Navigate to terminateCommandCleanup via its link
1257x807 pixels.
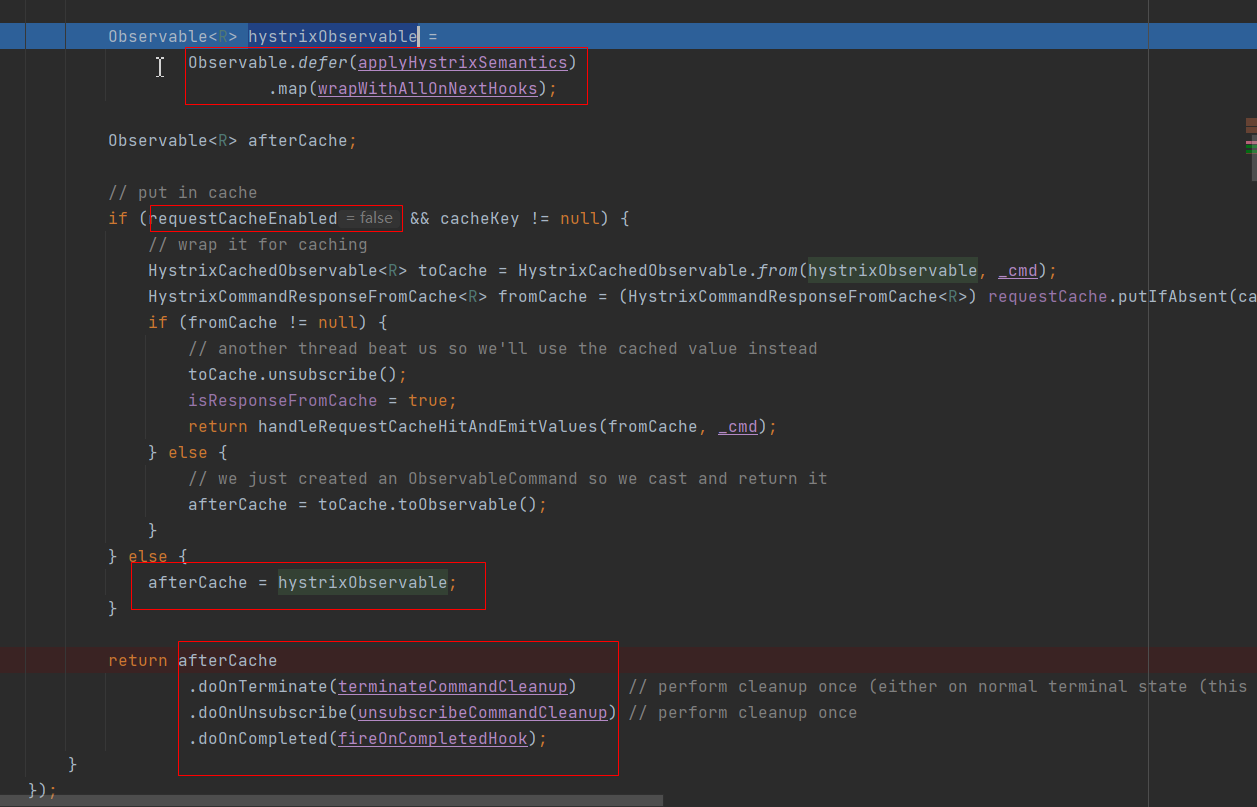point(452,686)
